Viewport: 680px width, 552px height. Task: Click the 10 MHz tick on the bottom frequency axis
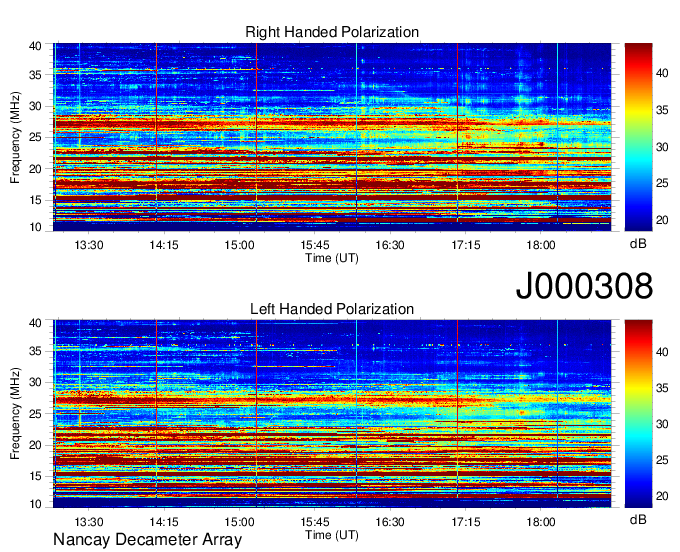tap(35, 504)
